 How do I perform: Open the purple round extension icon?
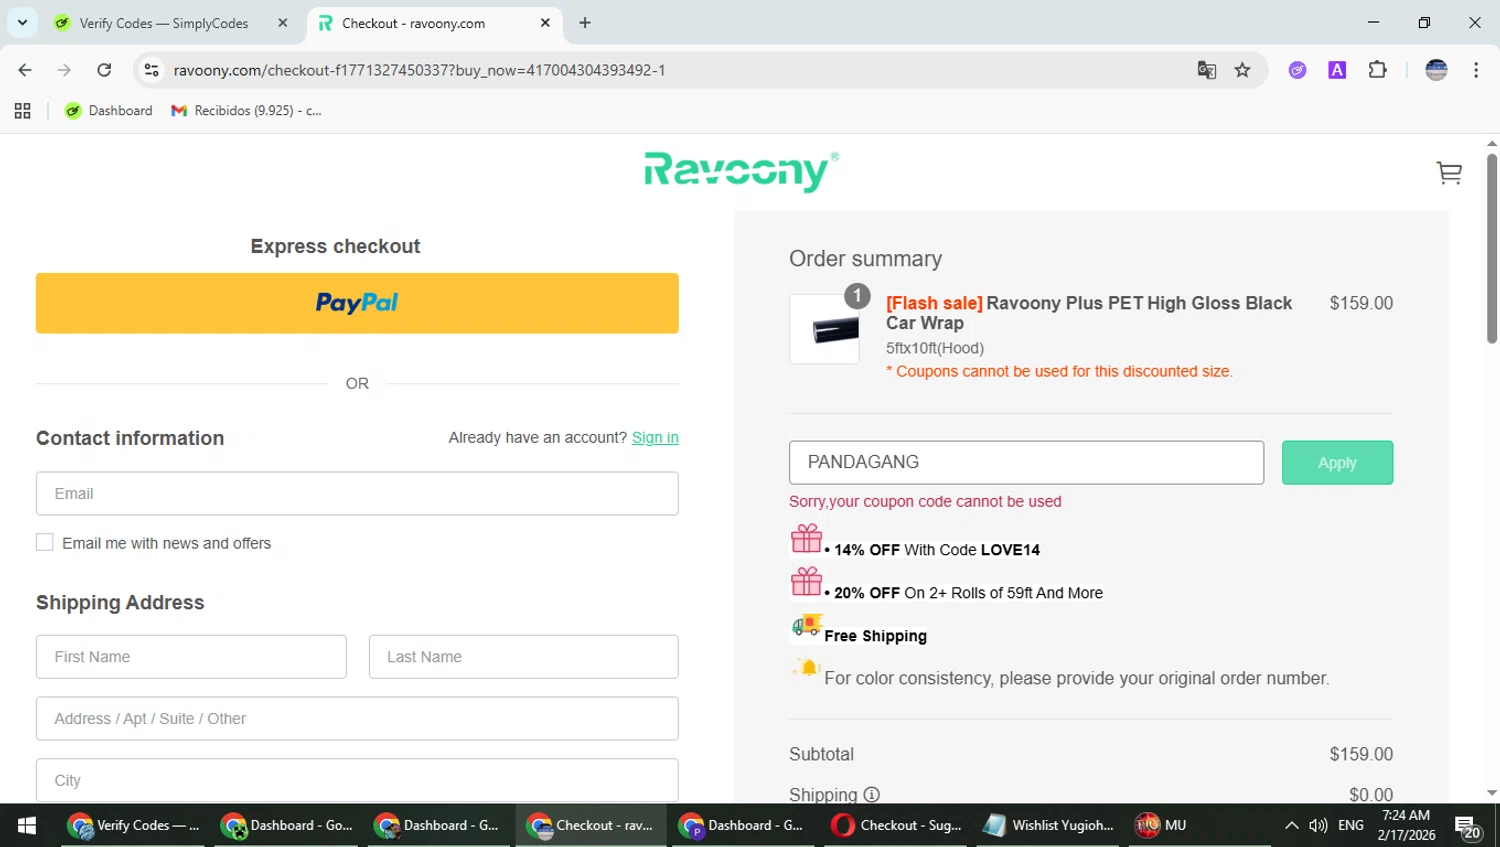click(1297, 70)
